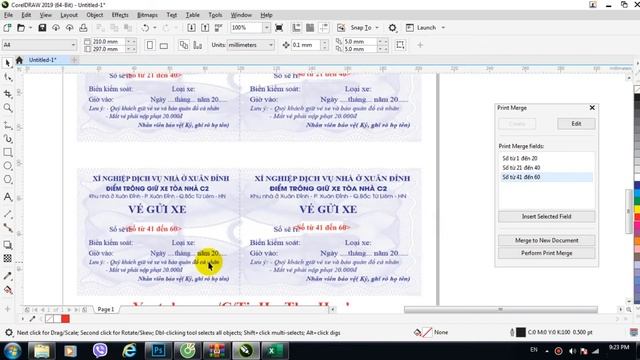Screen dimensions: 640x360
Task: Toggle apply layout to all pages
Action: pyautogui.click(x=184, y=45)
